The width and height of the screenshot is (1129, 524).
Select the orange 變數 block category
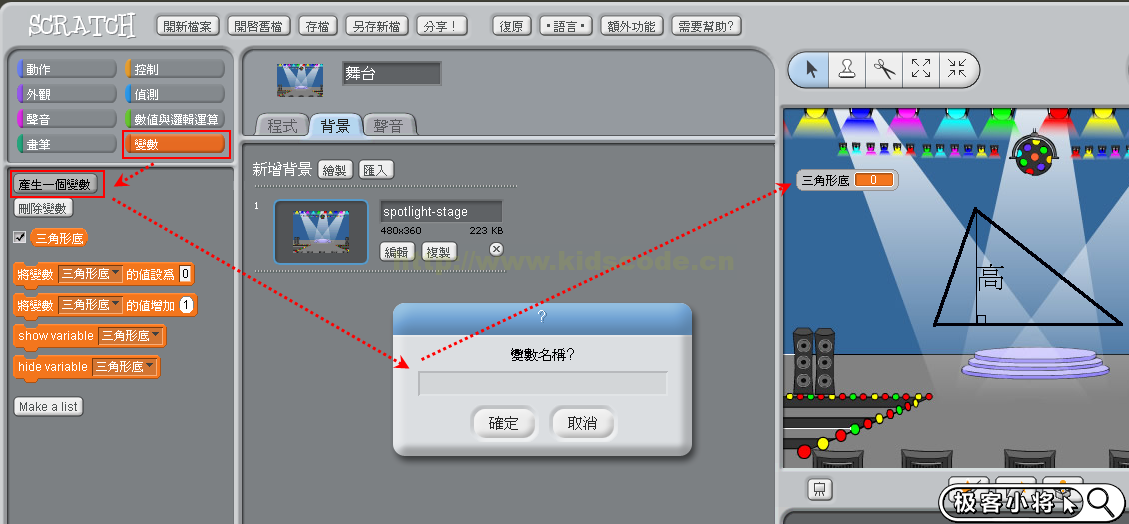(176, 145)
